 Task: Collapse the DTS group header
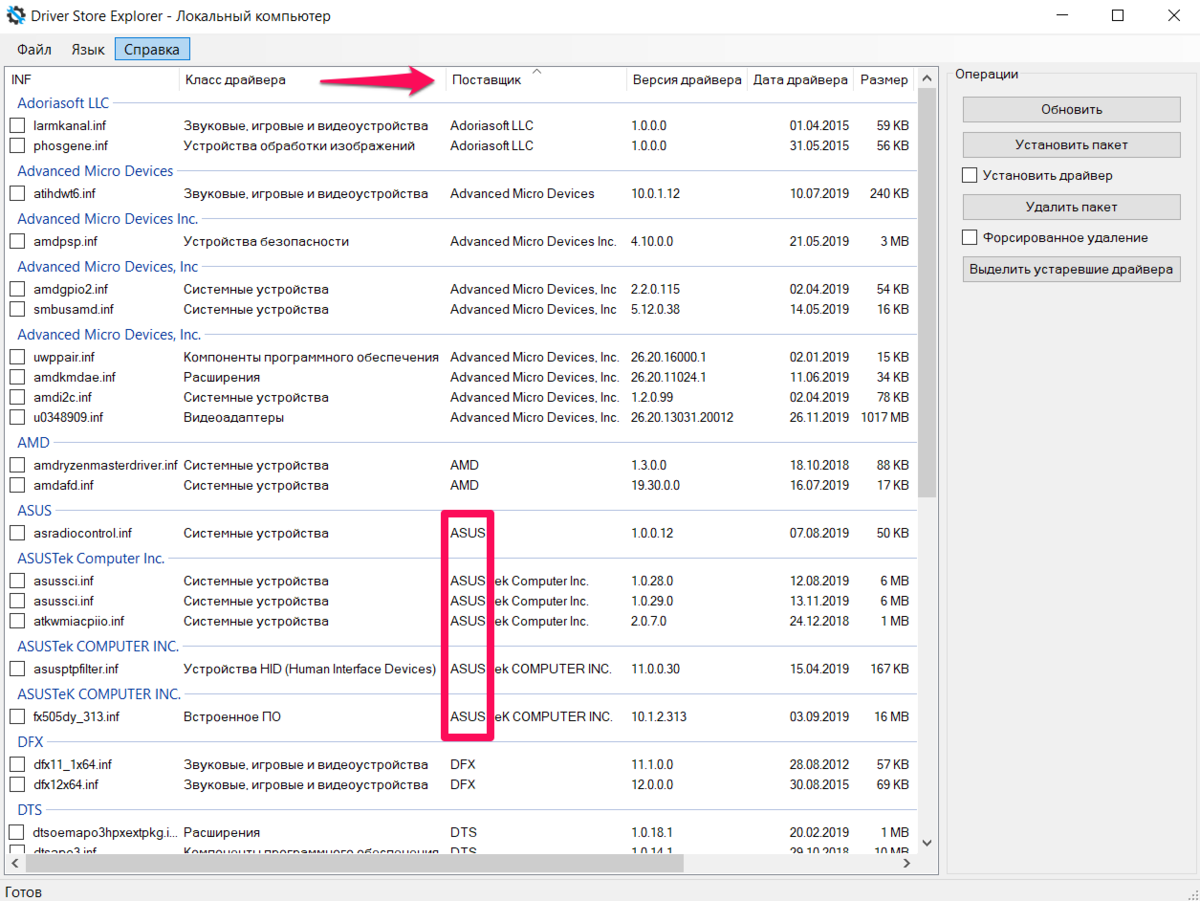[x=30, y=810]
